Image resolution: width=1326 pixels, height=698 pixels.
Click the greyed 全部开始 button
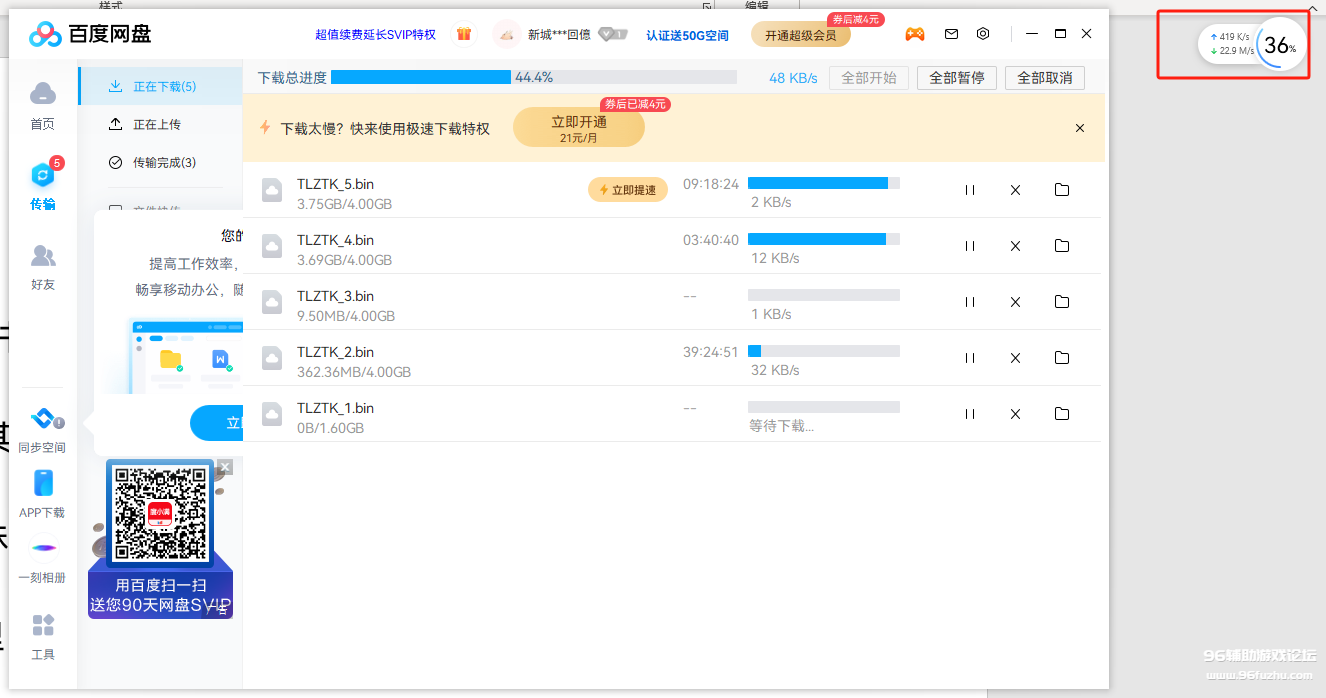pos(869,78)
